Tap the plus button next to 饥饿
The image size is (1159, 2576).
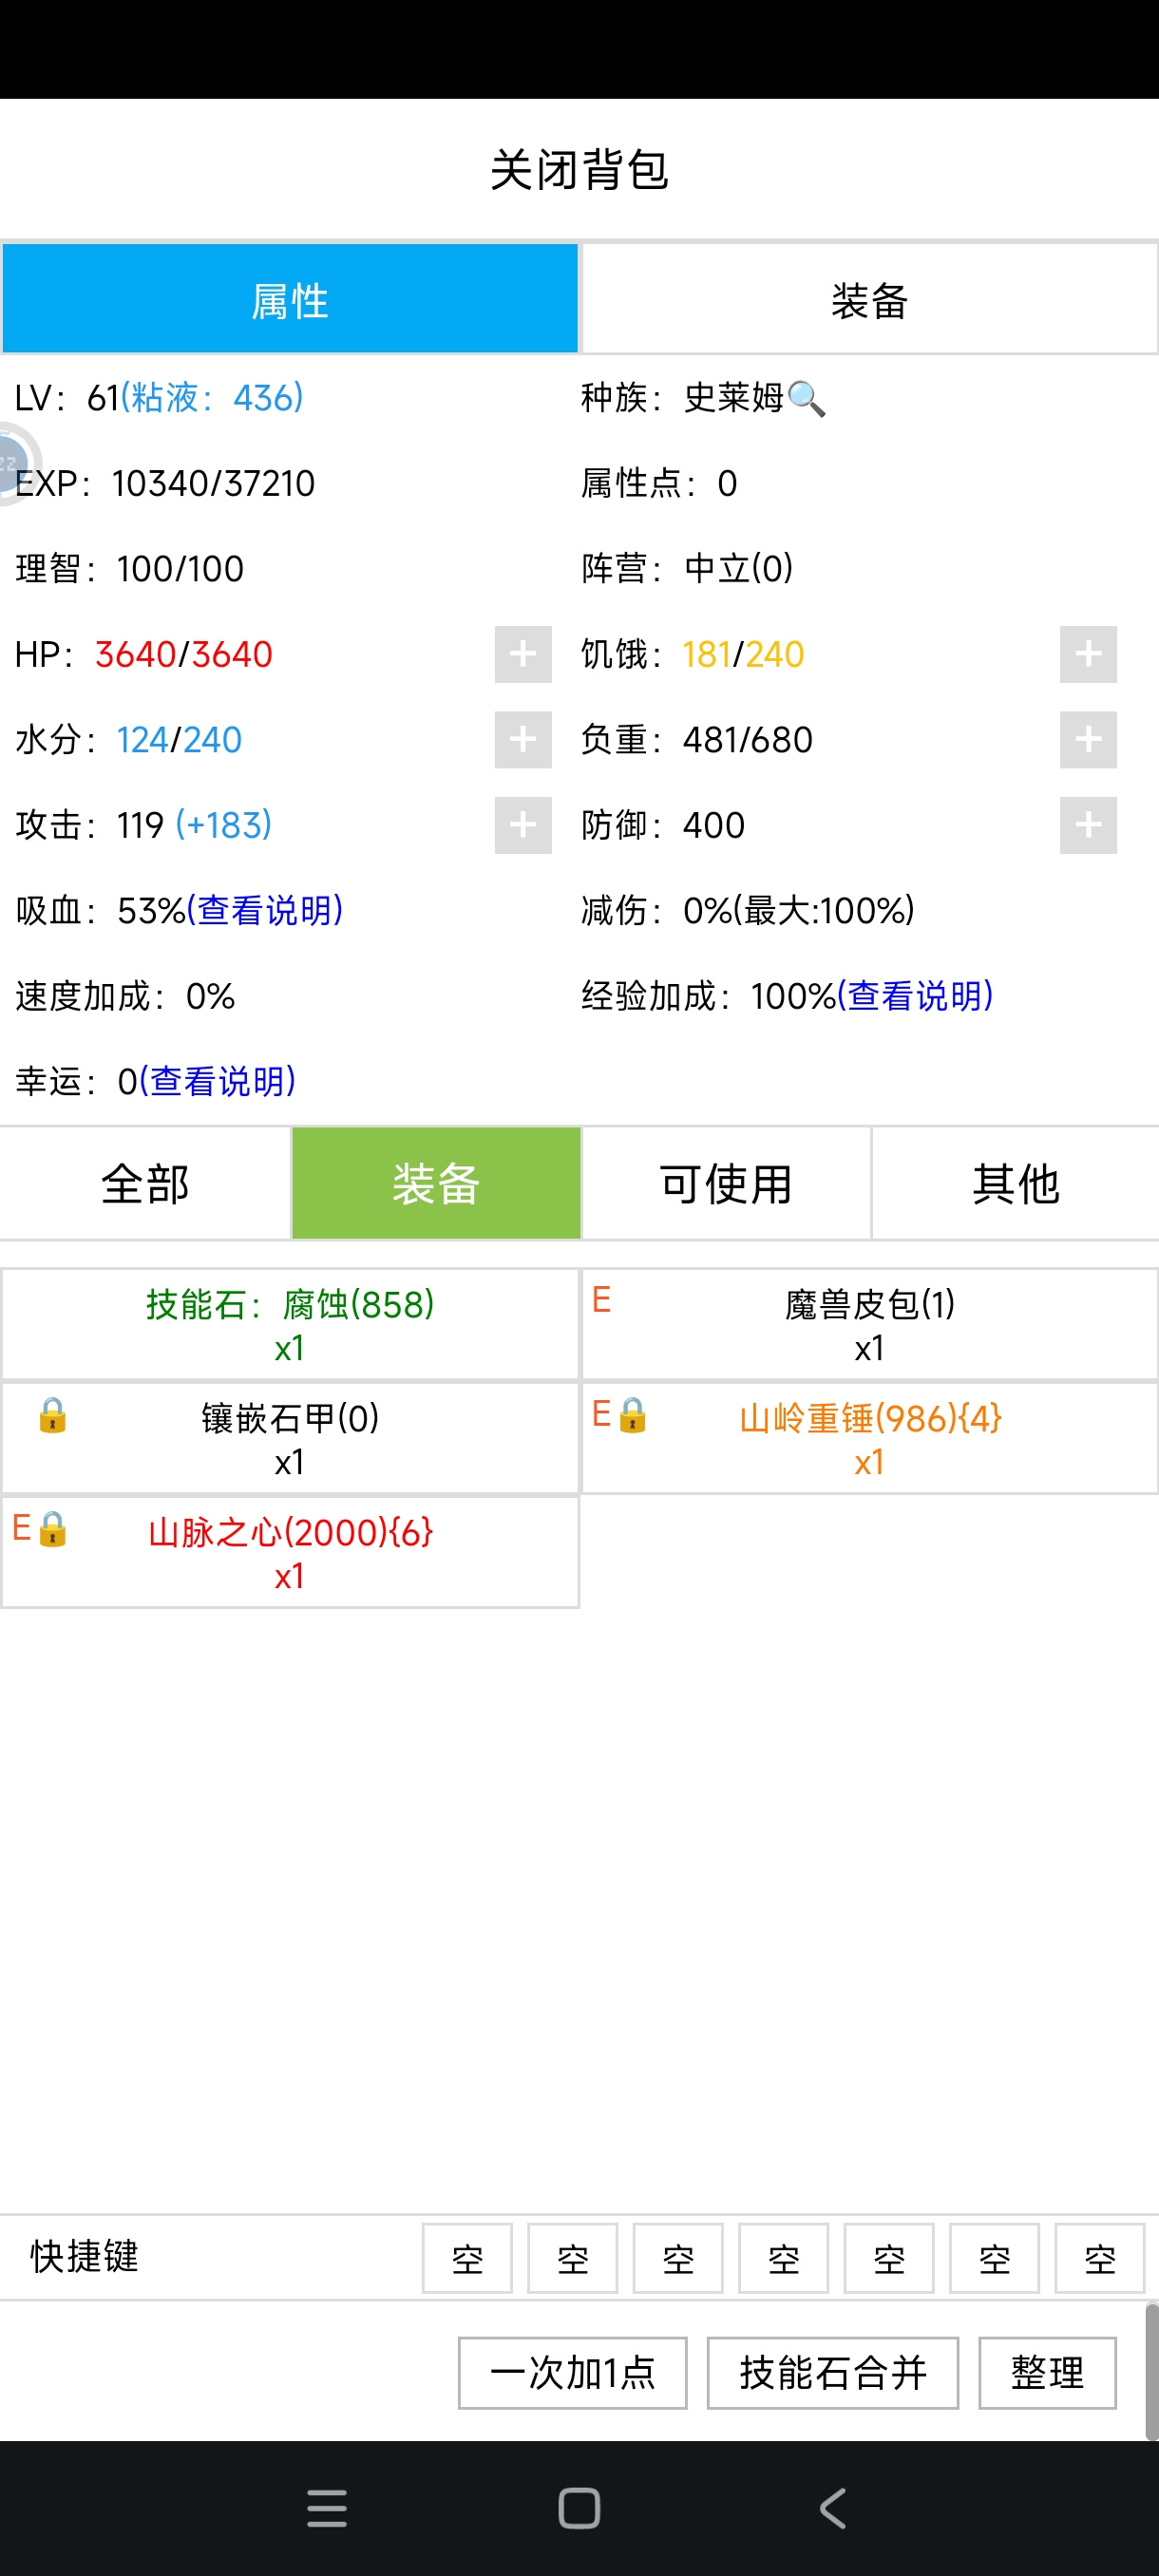coord(1088,654)
